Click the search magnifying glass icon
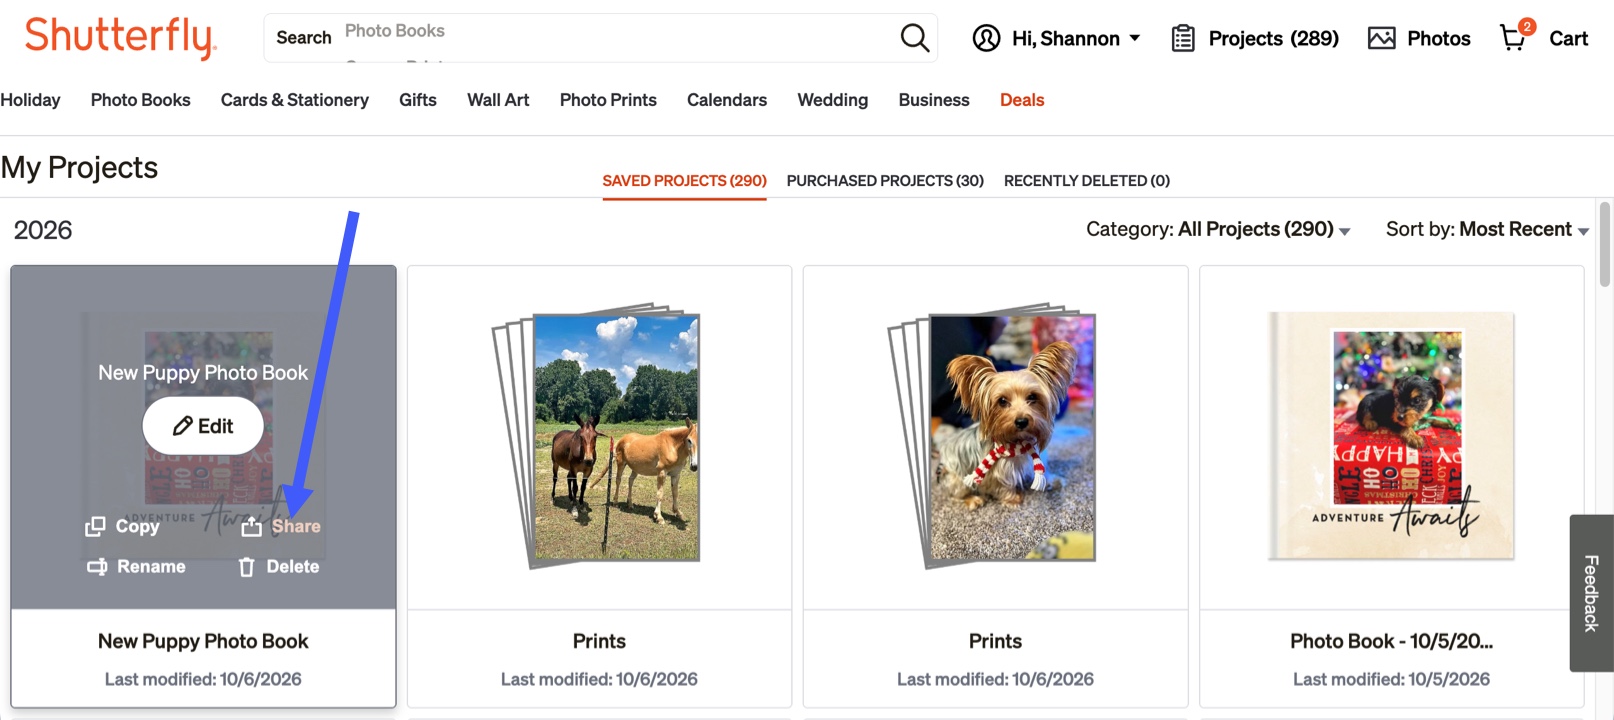The image size is (1614, 720). [x=914, y=38]
